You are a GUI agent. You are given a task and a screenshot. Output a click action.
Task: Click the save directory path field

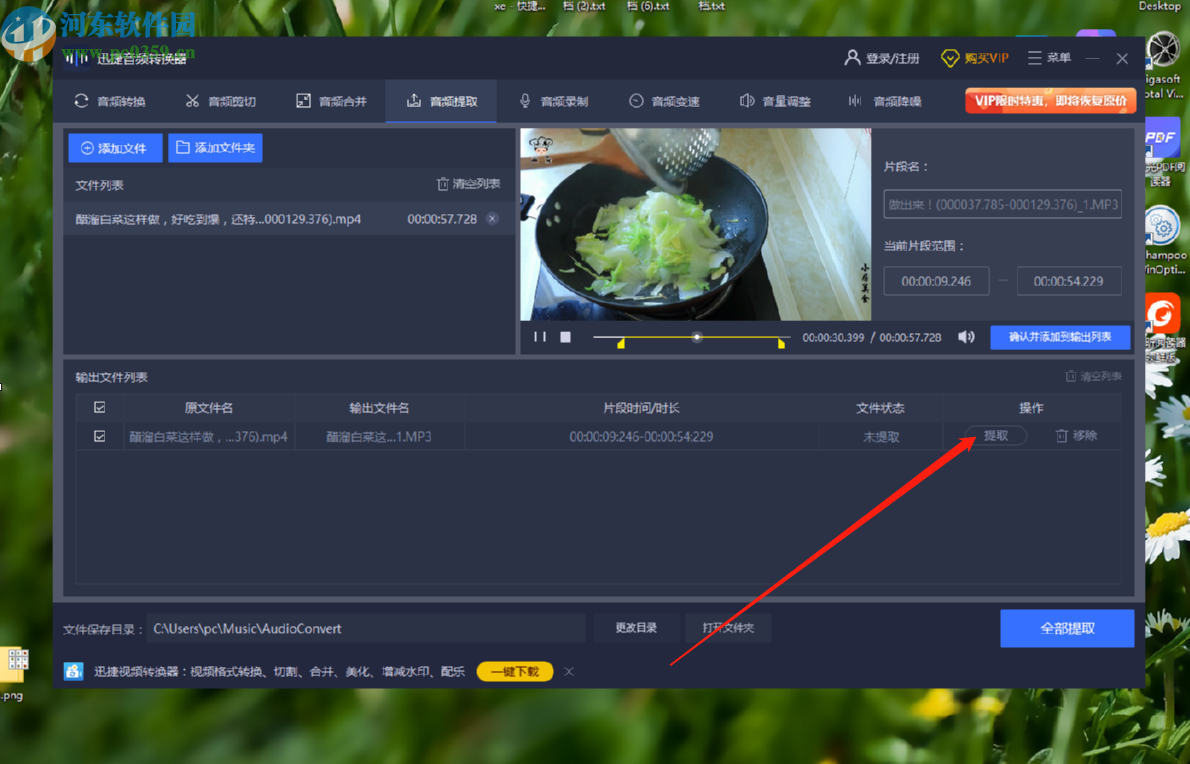tap(366, 628)
